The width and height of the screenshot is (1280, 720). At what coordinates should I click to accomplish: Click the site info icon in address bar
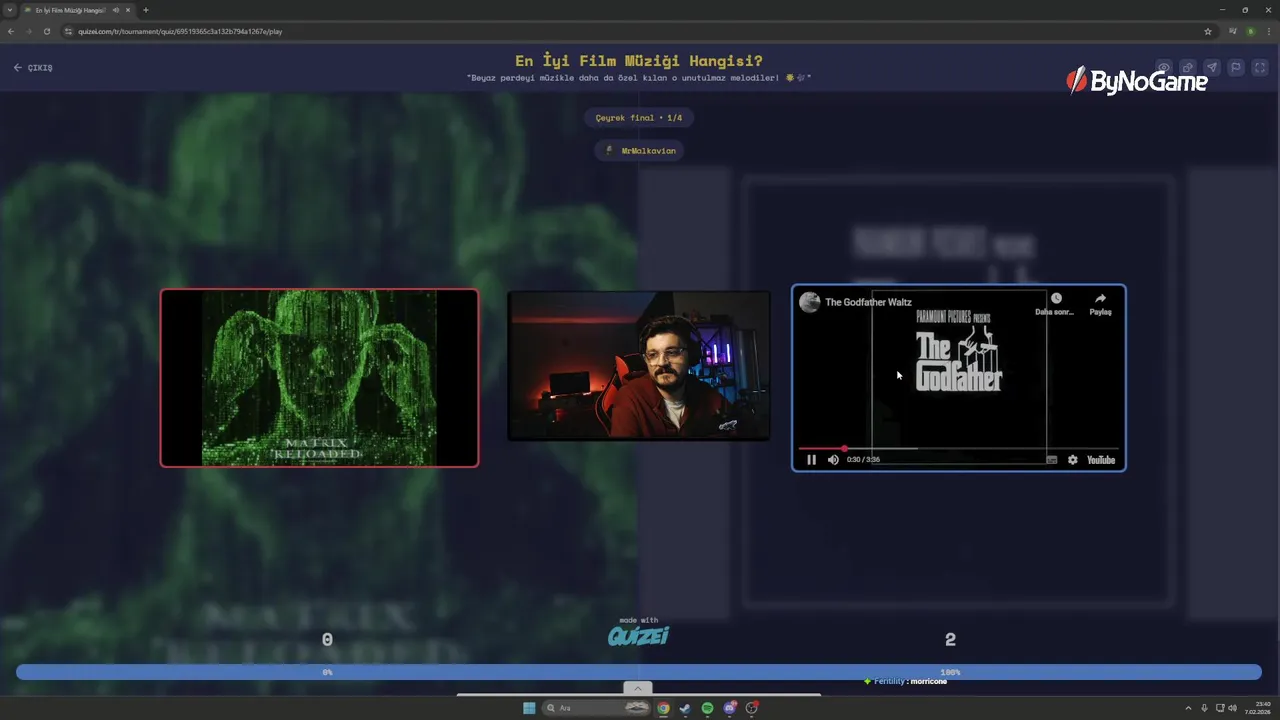pos(69,31)
